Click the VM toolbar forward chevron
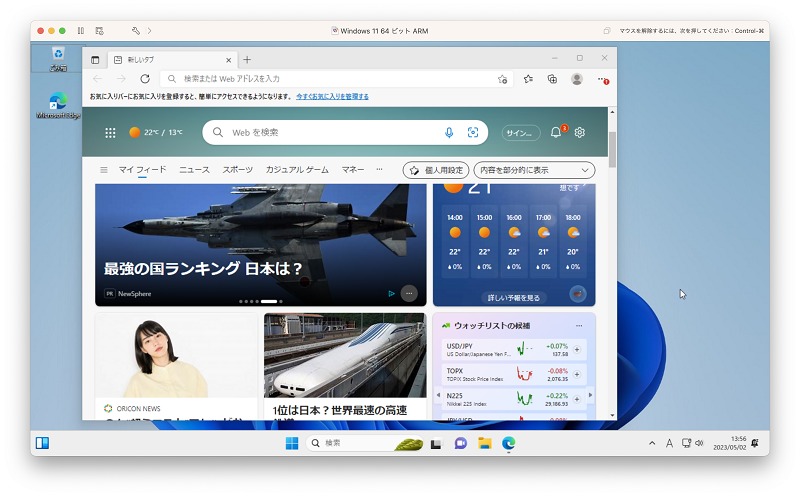This screenshot has width=800, height=496. click(x=149, y=31)
